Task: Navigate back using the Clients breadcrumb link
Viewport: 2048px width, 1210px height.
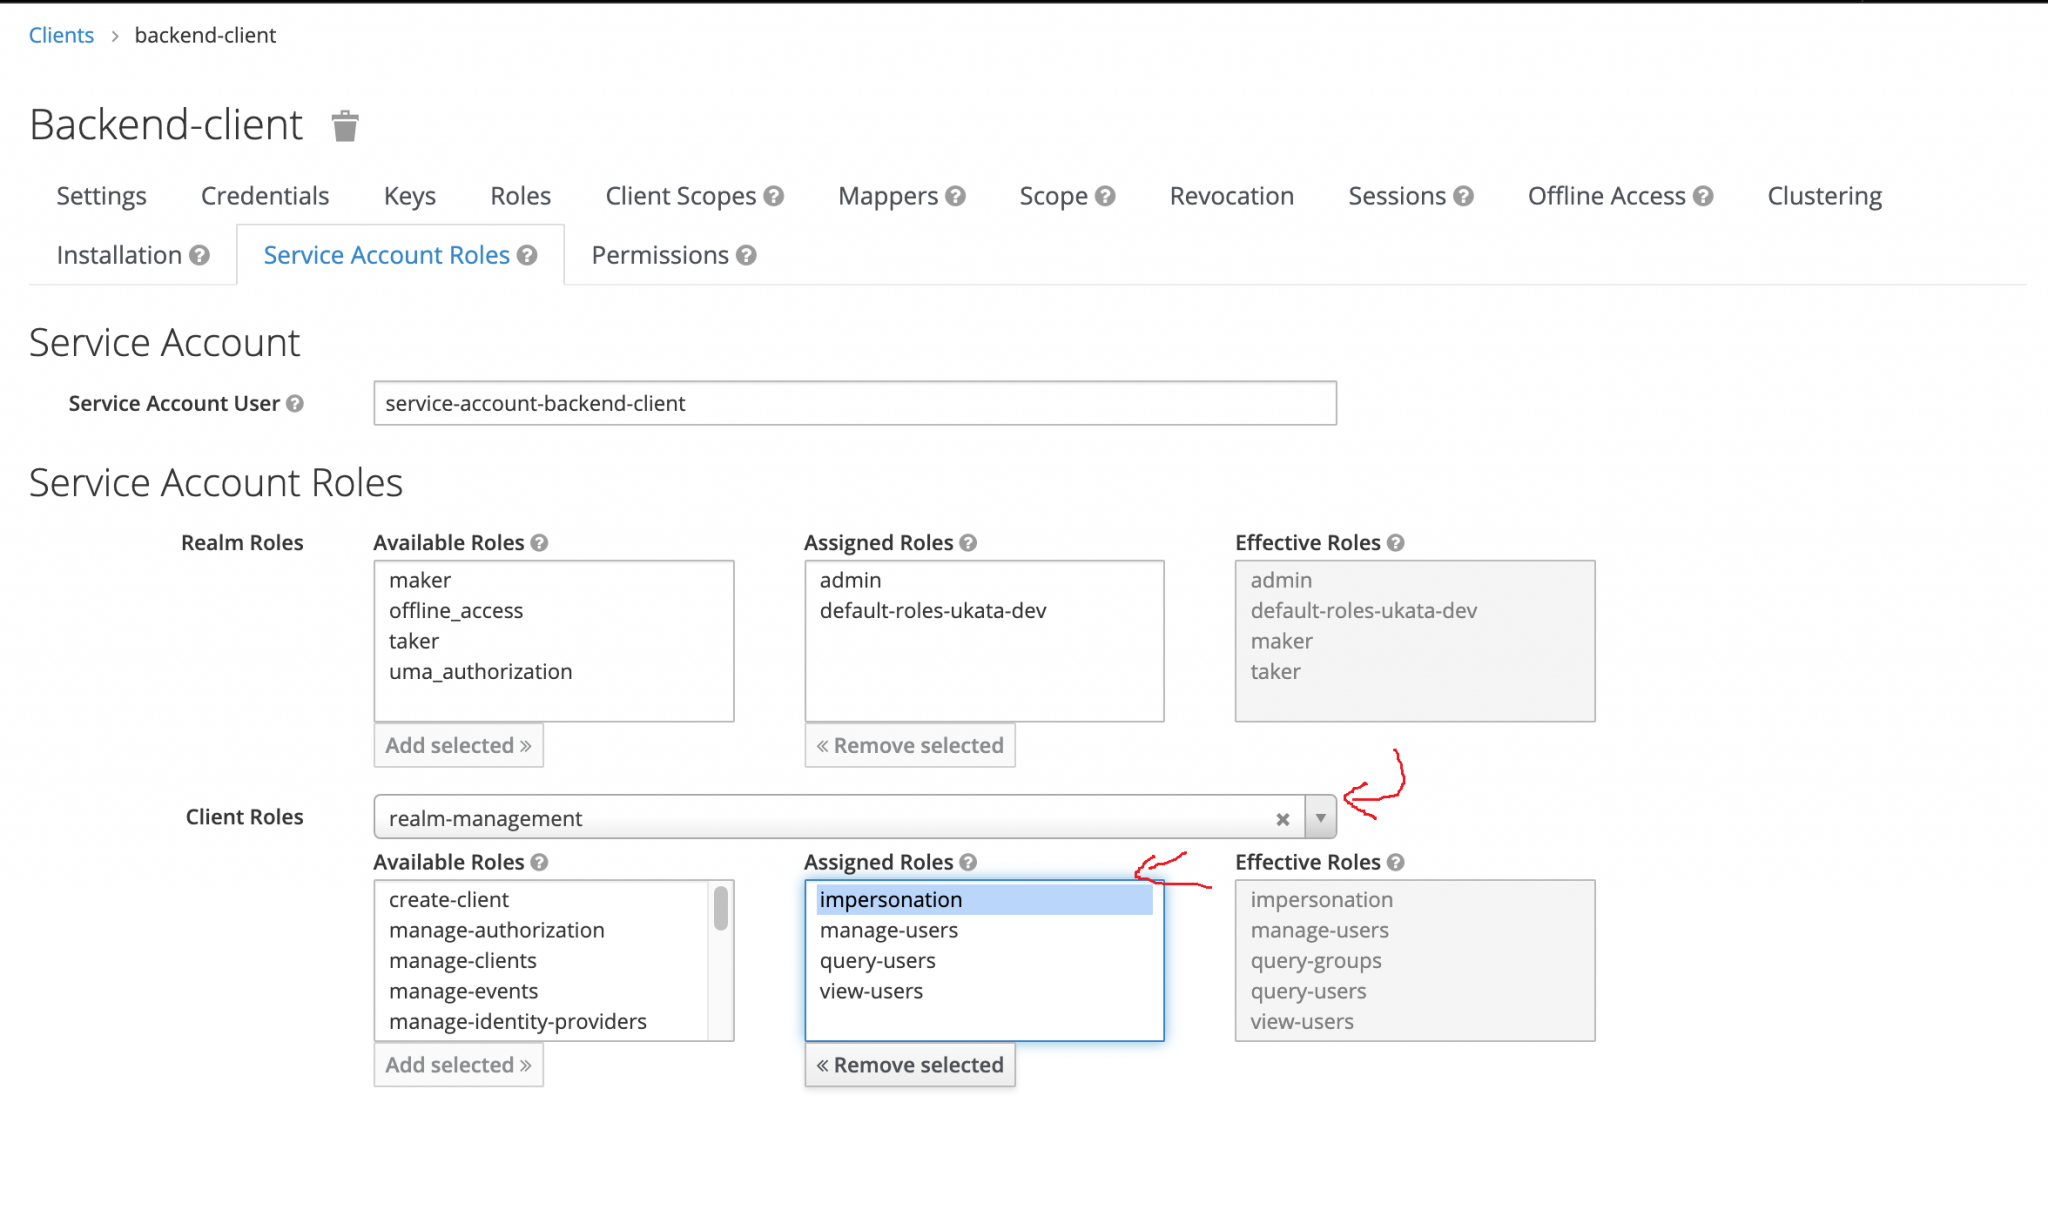Action: pyautogui.click(x=60, y=34)
